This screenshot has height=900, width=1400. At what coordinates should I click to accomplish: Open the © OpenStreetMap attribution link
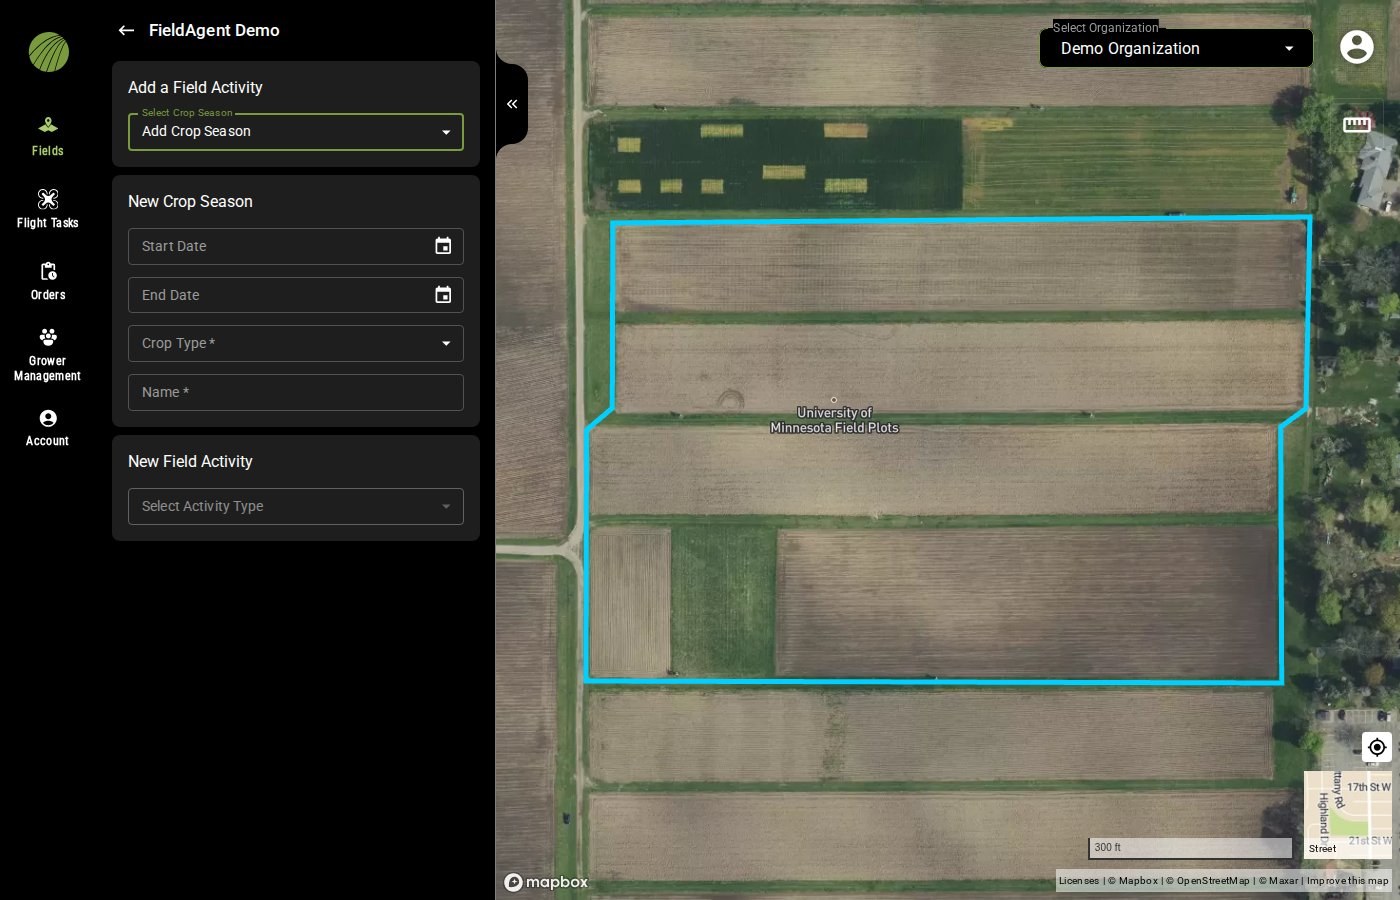tap(1207, 881)
